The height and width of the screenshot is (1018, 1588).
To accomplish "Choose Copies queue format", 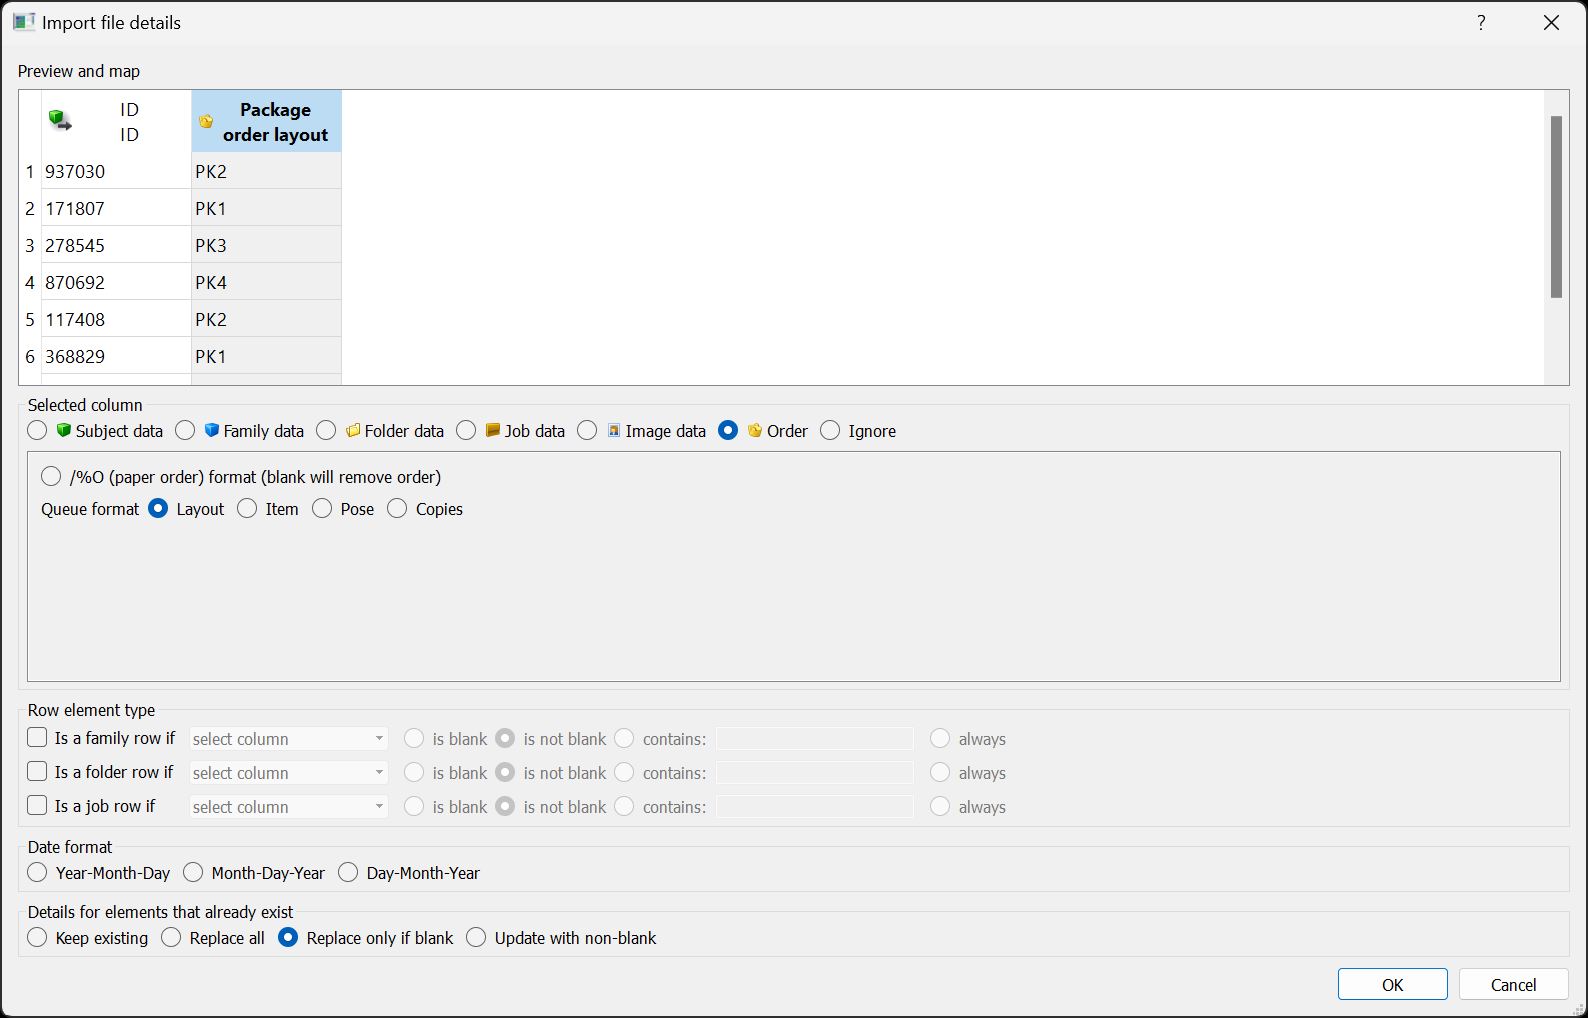I will click(397, 508).
